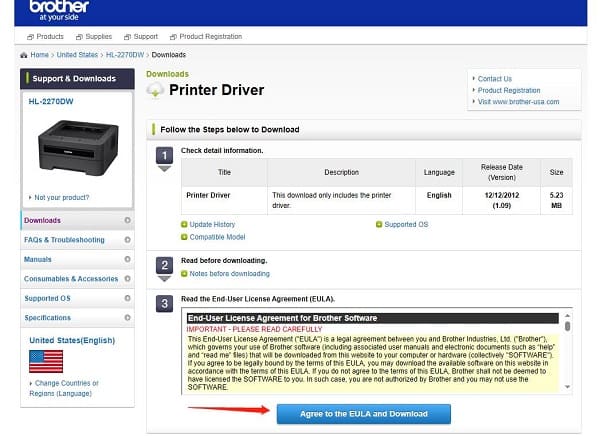Go to HL-2270DW breadcrumb link
Viewport: 600px width, 436px height.
(x=125, y=55)
